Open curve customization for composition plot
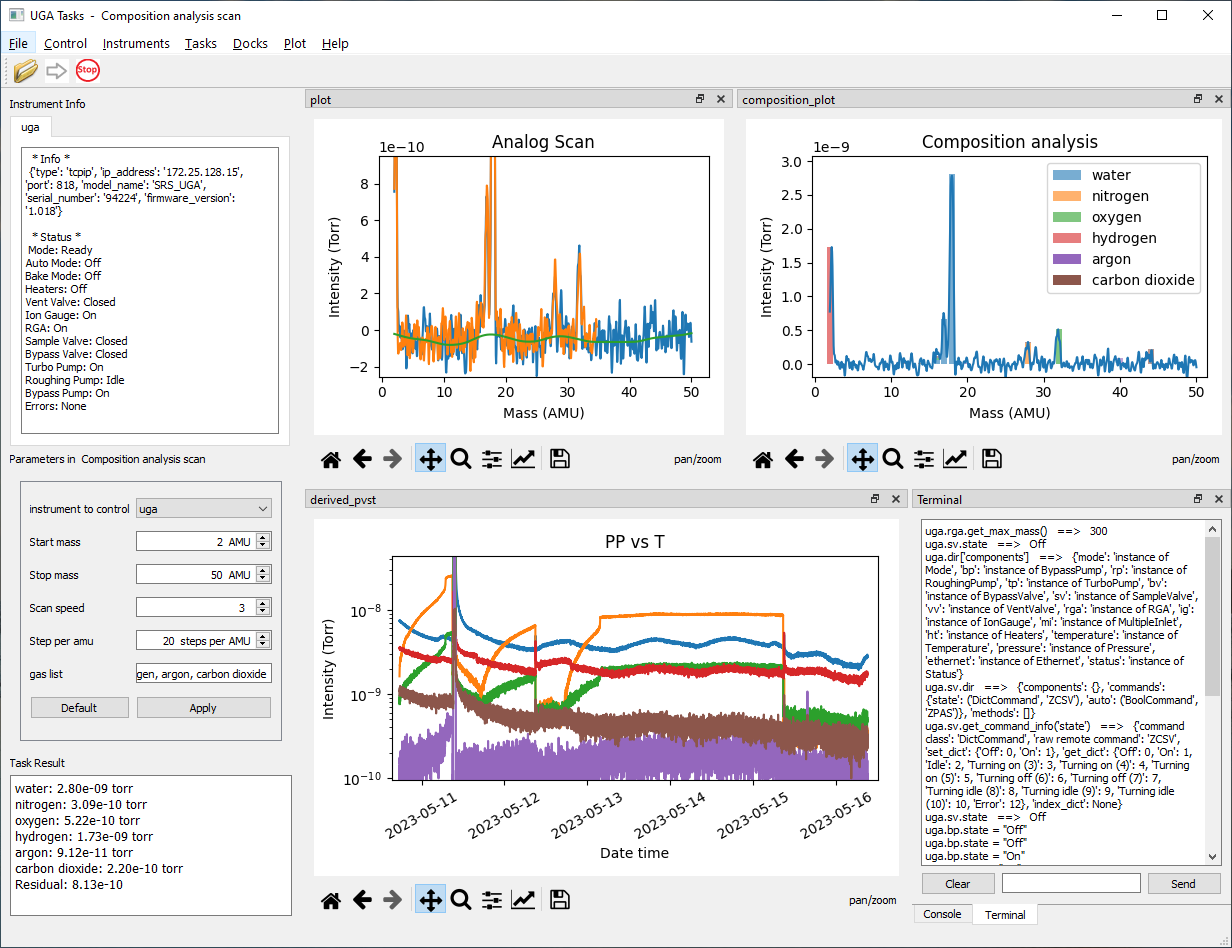Image resolution: width=1232 pixels, height=948 pixels. point(955,458)
